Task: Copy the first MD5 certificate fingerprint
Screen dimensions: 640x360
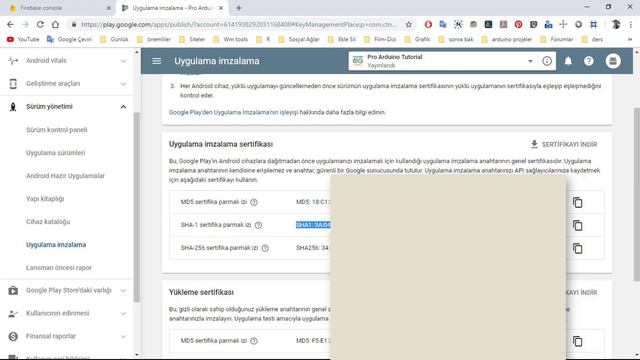Action: [x=577, y=202]
